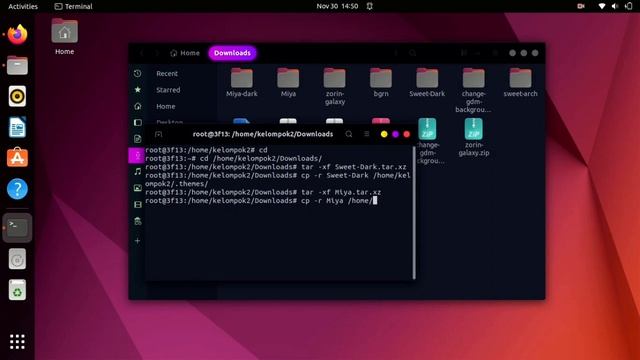Select the bgrn folder
Screen dimensions: 640x360
point(381,82)
